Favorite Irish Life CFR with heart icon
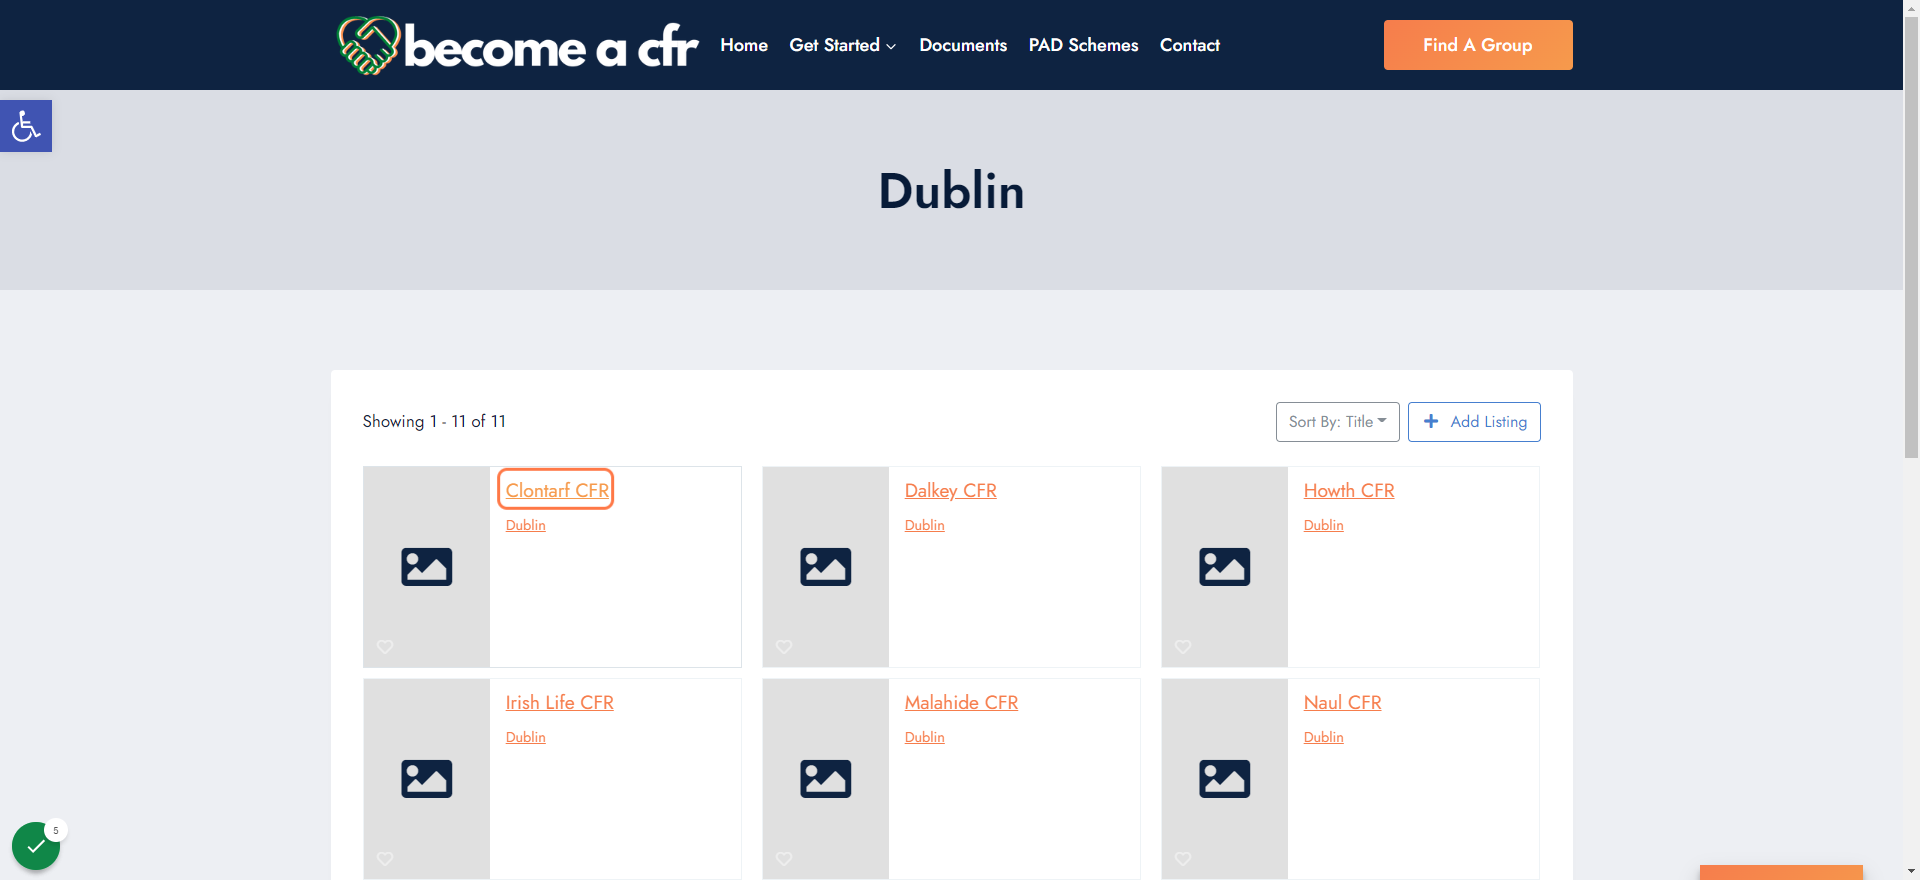Viewport: 1920px width, 880px height. (385, 859)
